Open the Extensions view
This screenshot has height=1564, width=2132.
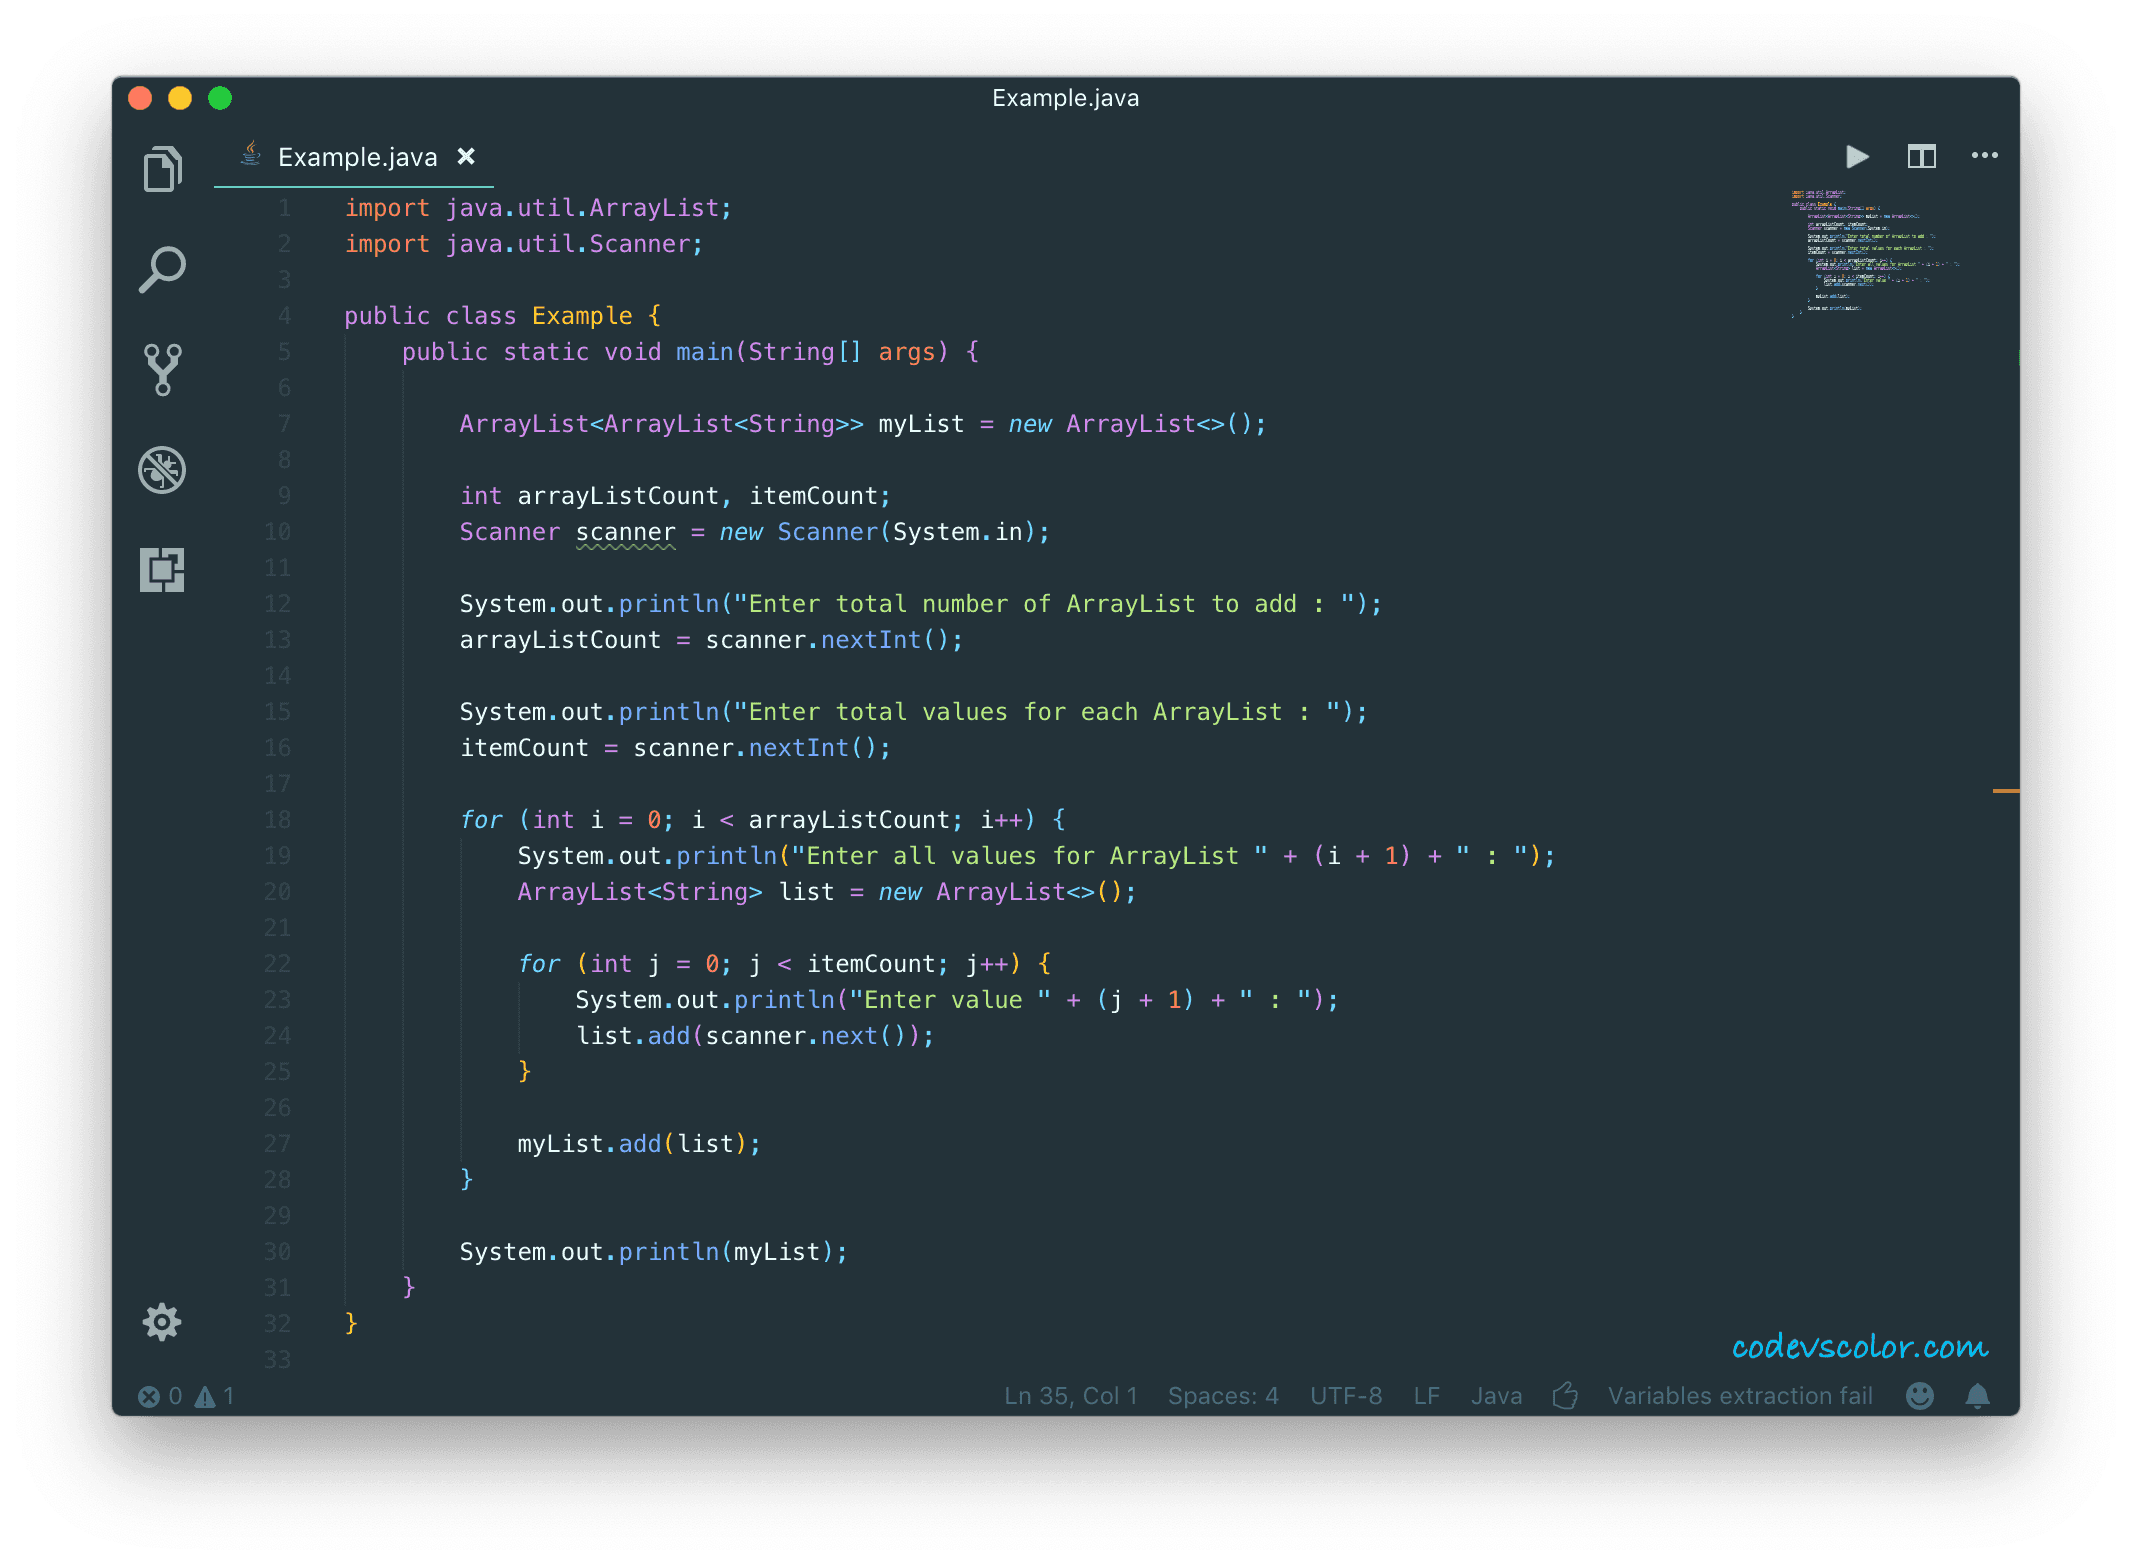(162, 568)
